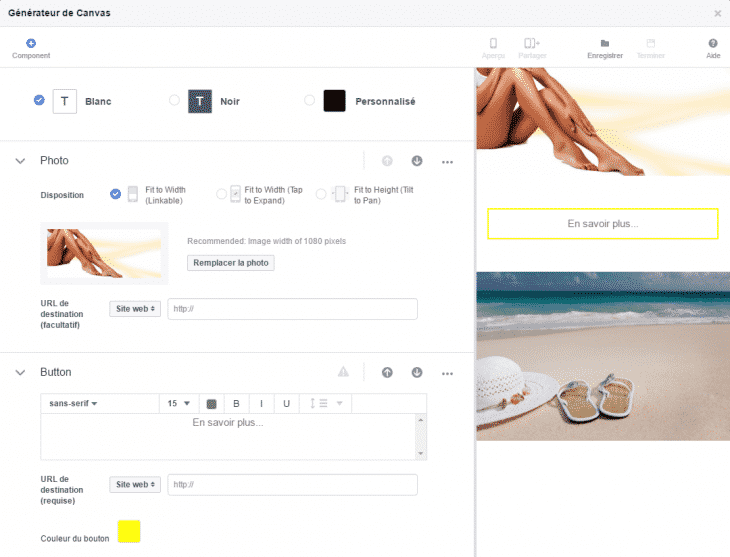Move Button component up with arrow icon
The image size is (730, 557).
[x=387, y=372]
